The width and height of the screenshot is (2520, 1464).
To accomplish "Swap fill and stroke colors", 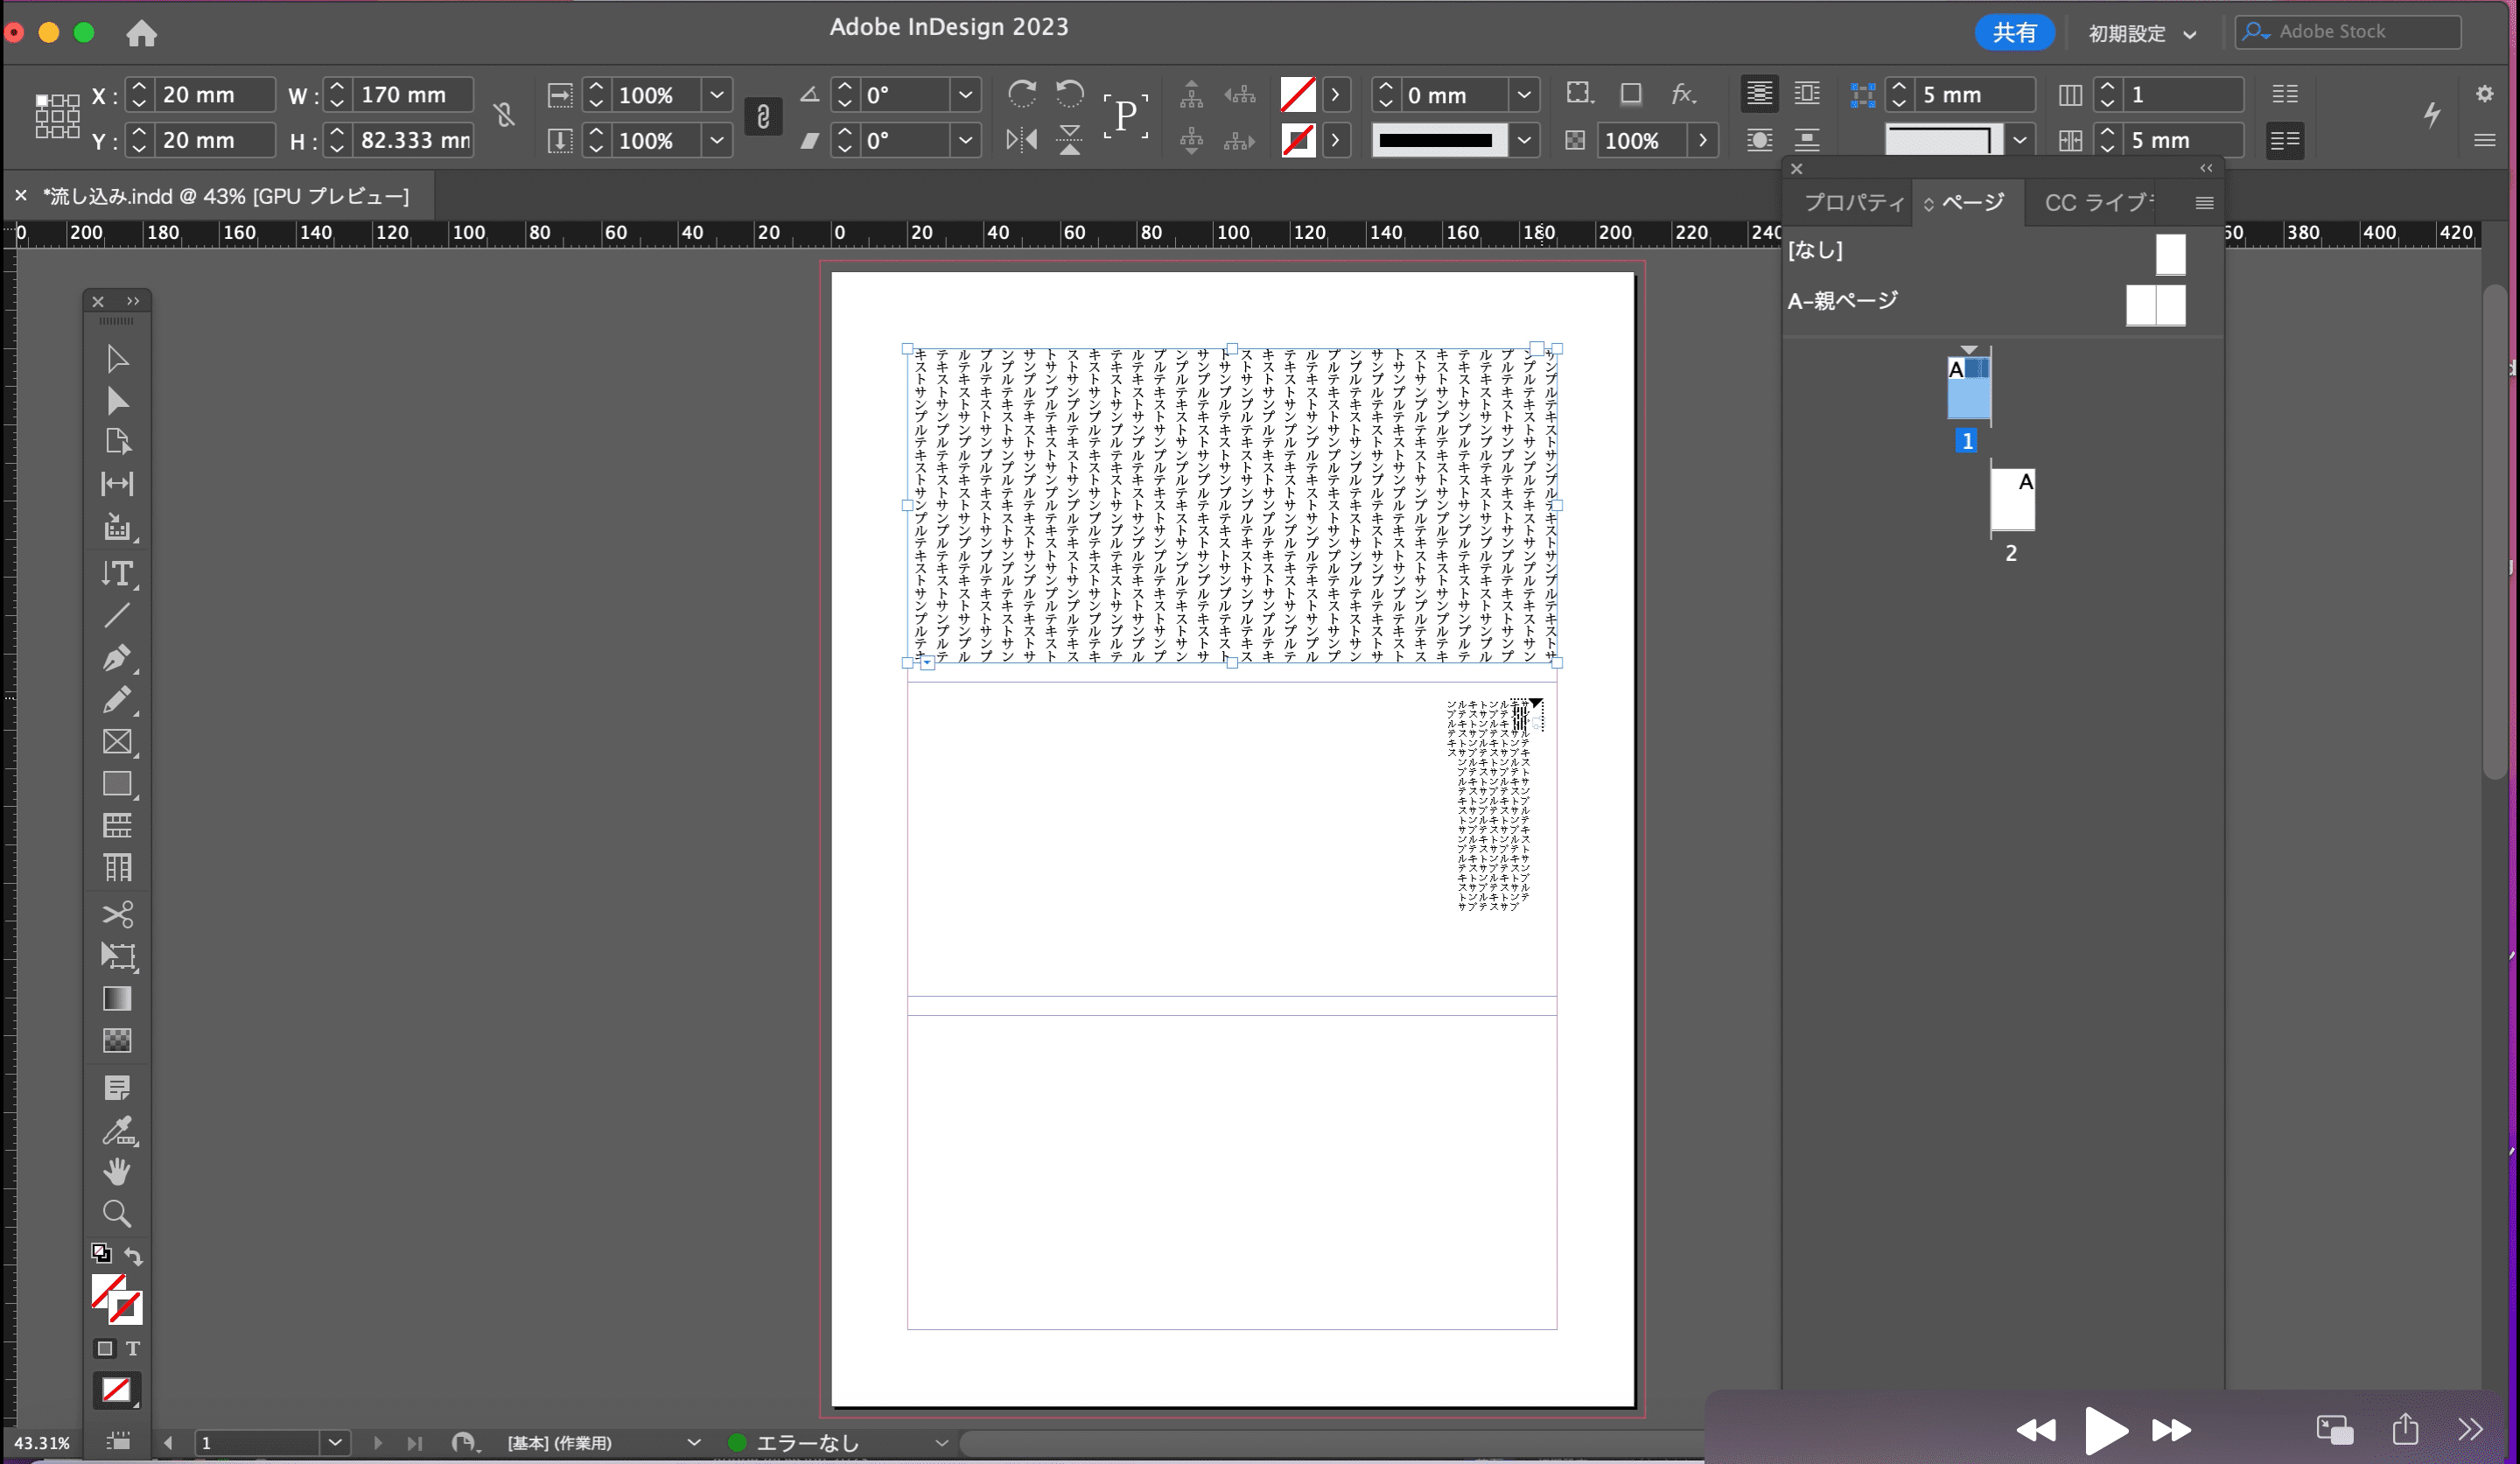I will tap(133, 1256).
